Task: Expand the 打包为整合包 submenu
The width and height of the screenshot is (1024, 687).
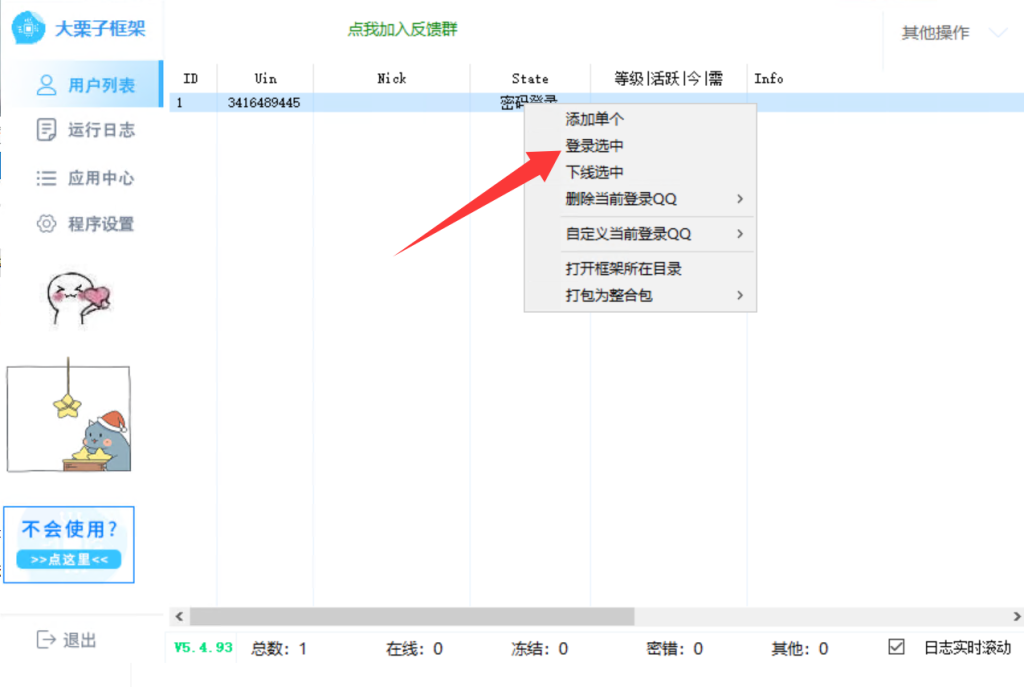Action: (739, 295)
